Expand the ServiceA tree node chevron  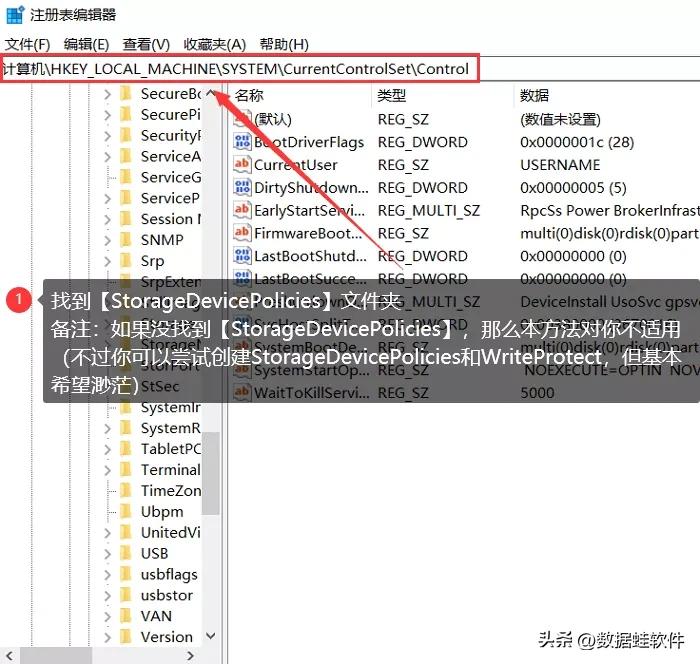pyautogui.click(x=107, y=157)
